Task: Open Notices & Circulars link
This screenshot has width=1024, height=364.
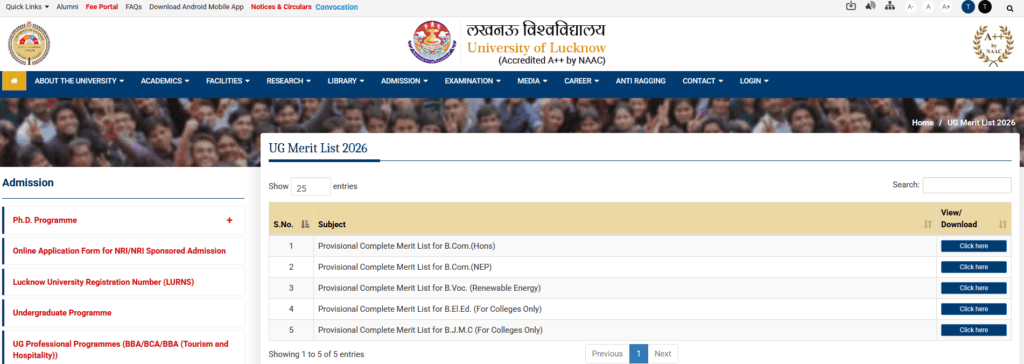Action: pos(281,7)
